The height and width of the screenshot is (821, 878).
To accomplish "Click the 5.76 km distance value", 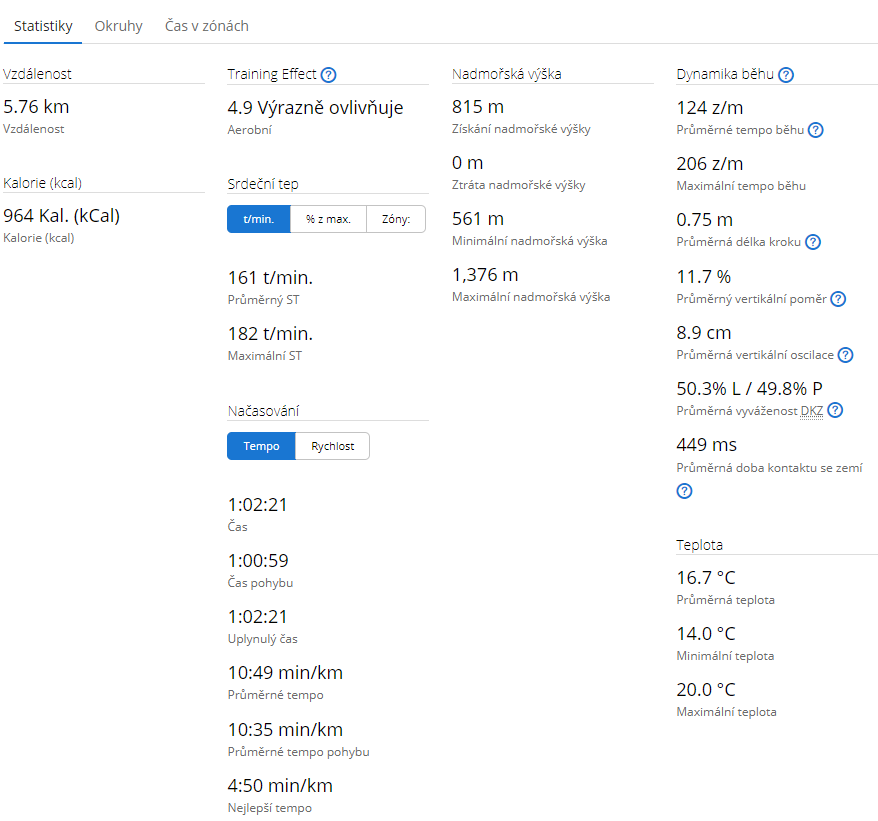I will pyautogui.click(x=36, y=107).
